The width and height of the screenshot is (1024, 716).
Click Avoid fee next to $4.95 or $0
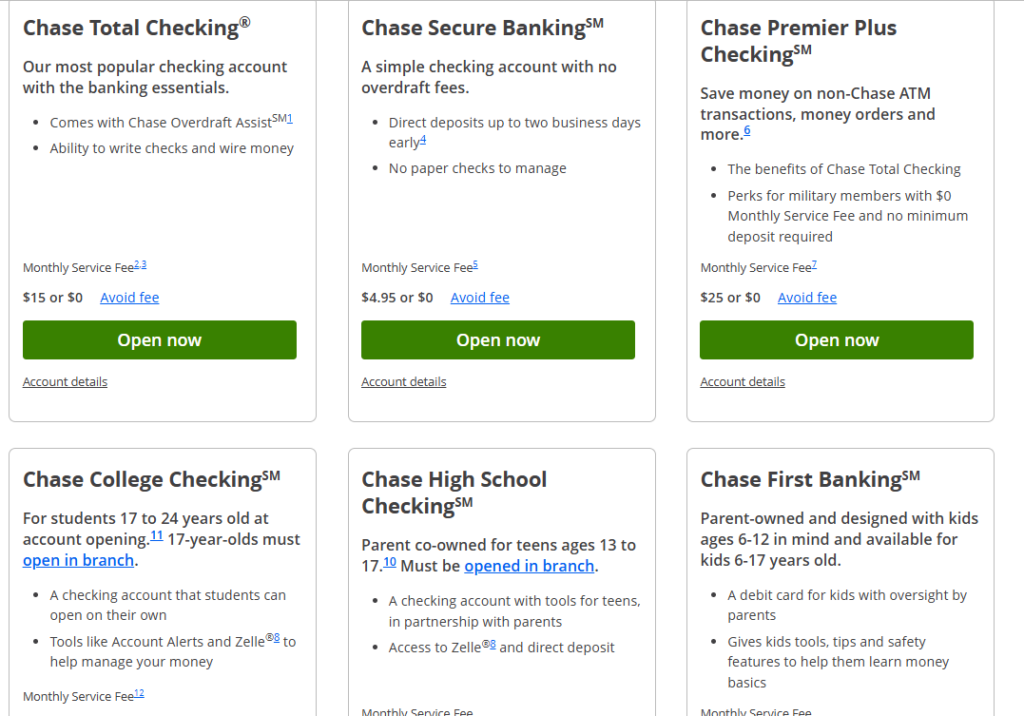click(x=480, y=298)
